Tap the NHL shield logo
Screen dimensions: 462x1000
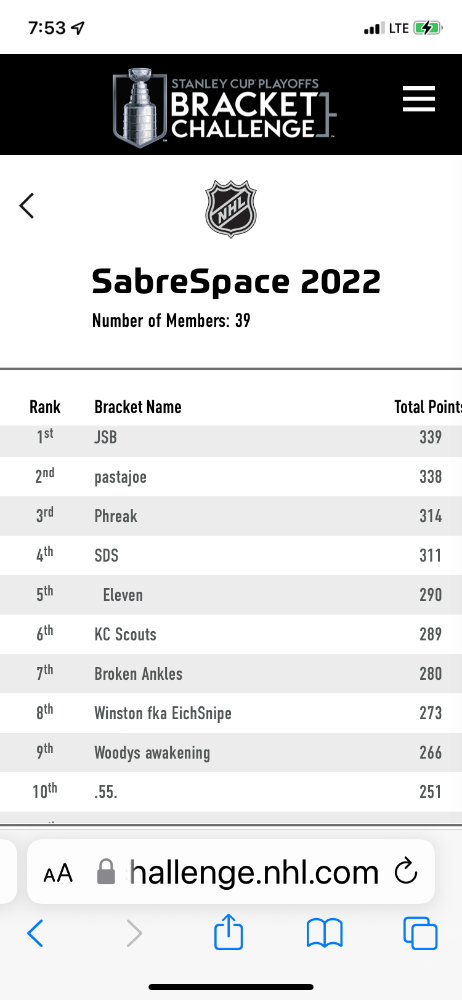231,209
